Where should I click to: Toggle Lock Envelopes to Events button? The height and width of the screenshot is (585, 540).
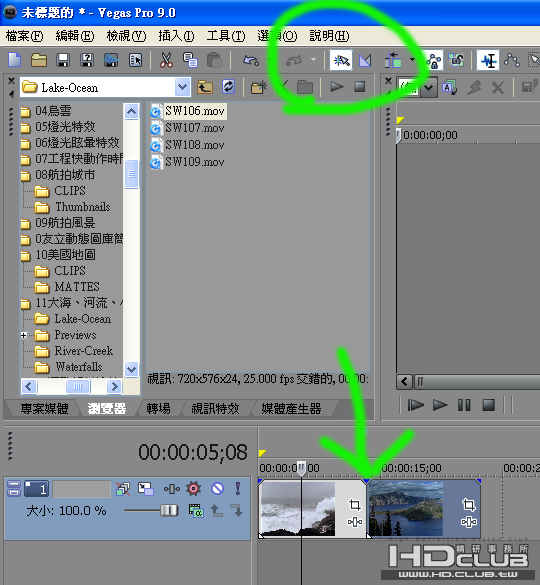click(434, 60)
